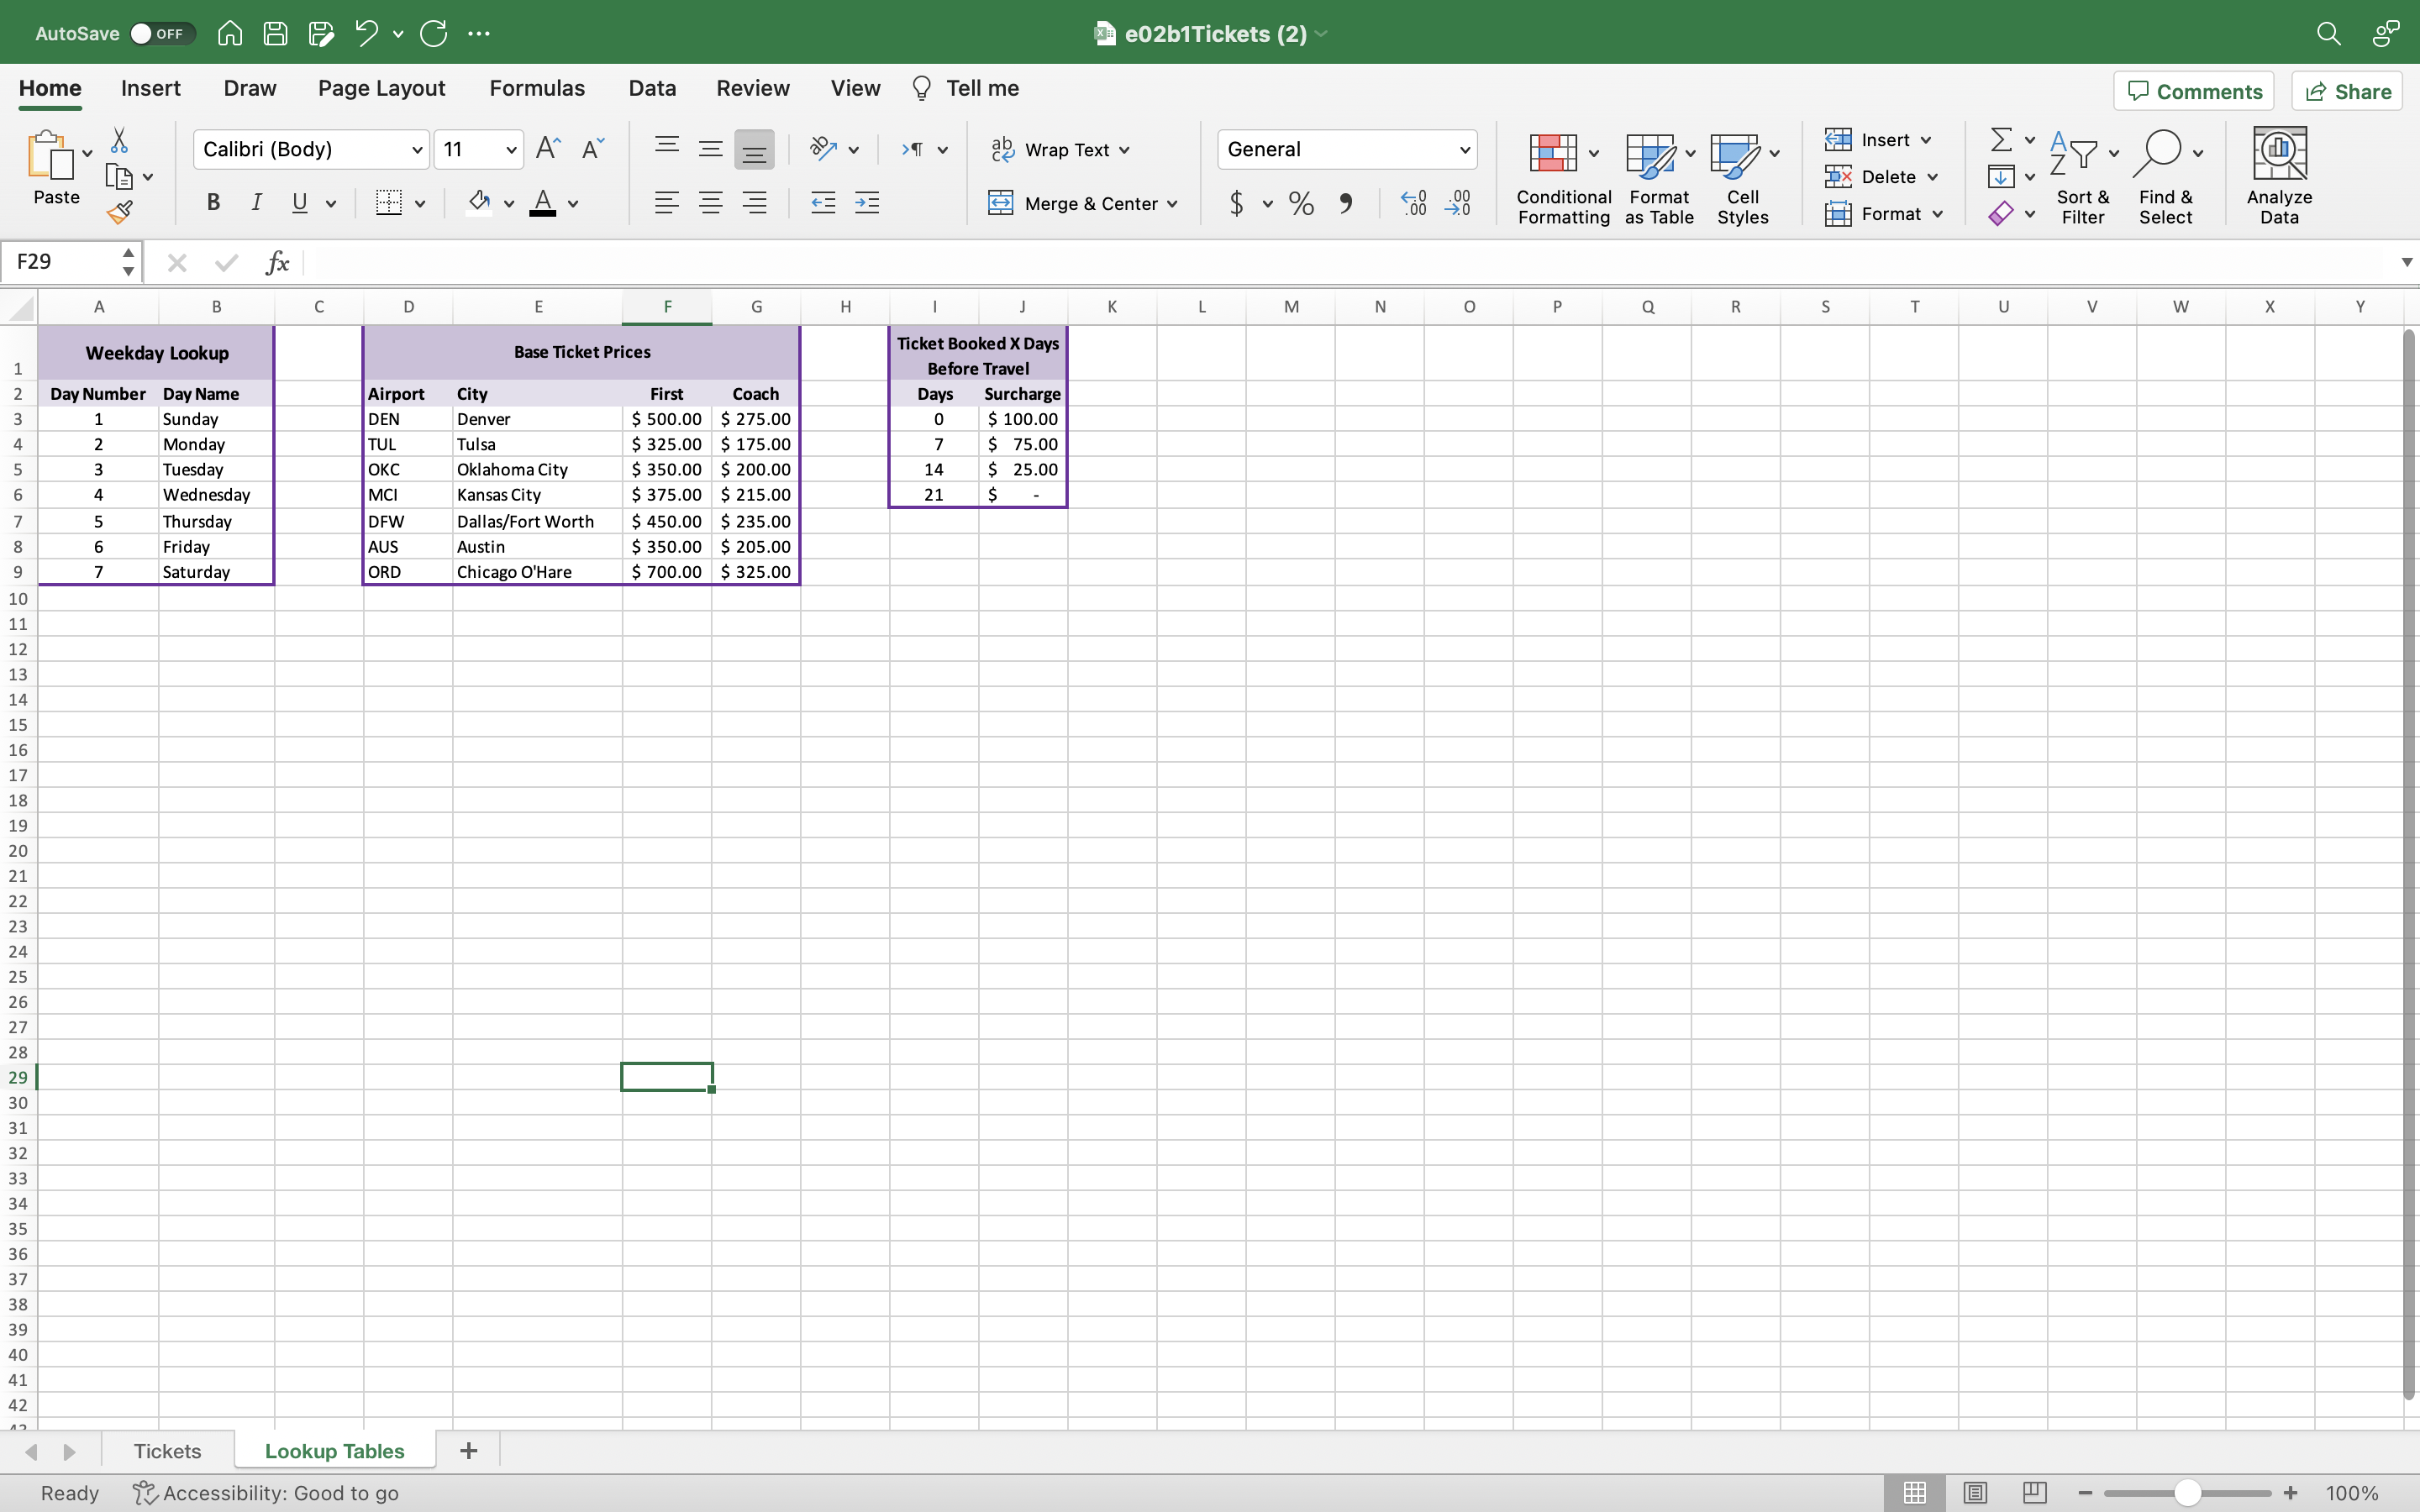Click the Increase Indent icon

click(867, 204)
